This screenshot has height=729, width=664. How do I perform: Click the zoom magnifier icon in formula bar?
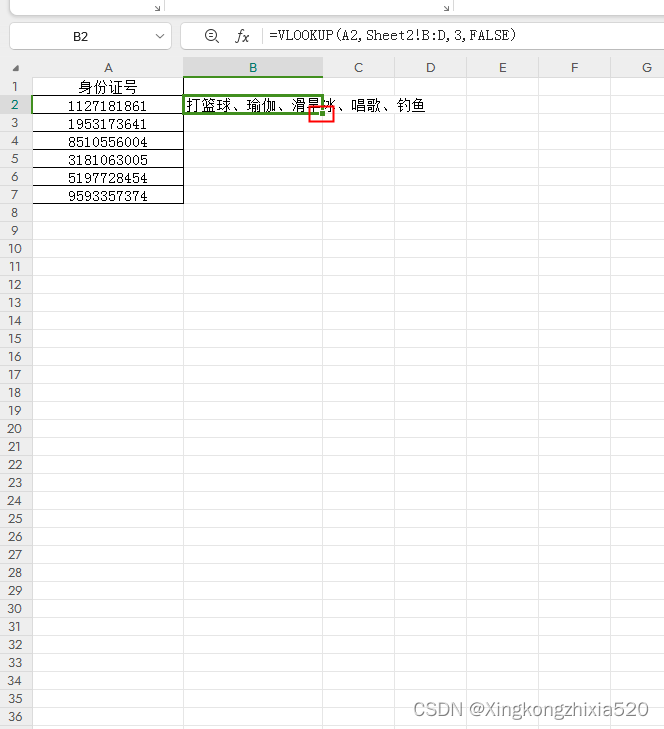[212, 36]
